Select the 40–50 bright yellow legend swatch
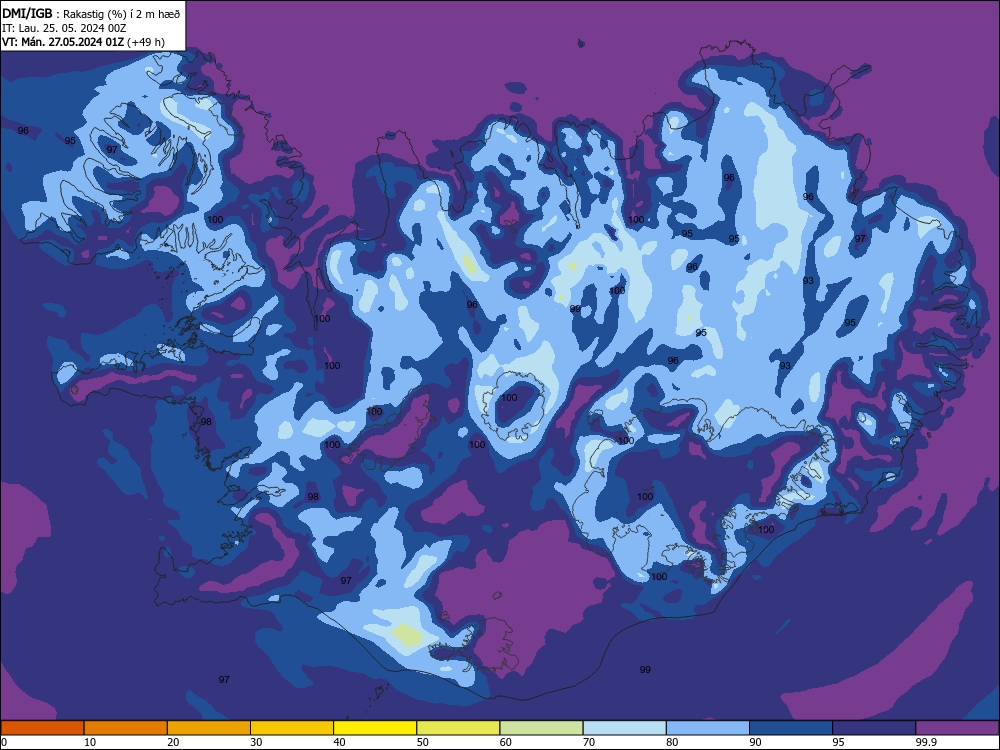This screenshot has width=1000, height=750. (x=375, y=728)
